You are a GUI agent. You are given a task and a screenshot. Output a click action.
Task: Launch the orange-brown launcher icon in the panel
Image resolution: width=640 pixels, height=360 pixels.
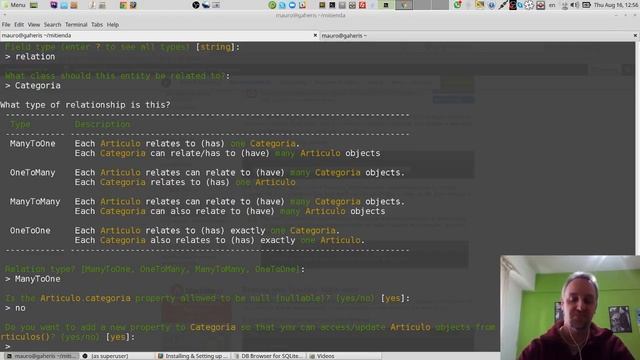[74, 5]
